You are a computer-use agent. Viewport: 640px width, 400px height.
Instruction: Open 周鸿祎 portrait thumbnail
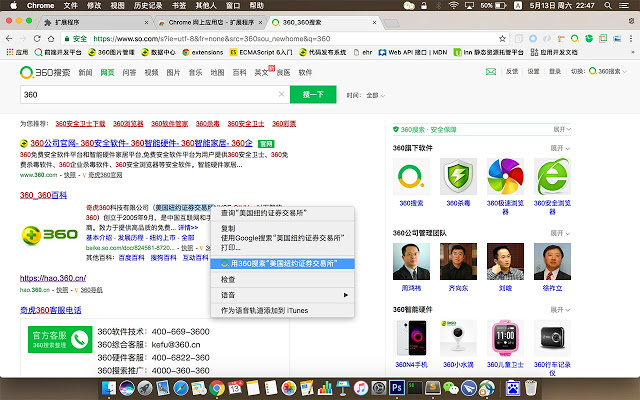(411, 261)
